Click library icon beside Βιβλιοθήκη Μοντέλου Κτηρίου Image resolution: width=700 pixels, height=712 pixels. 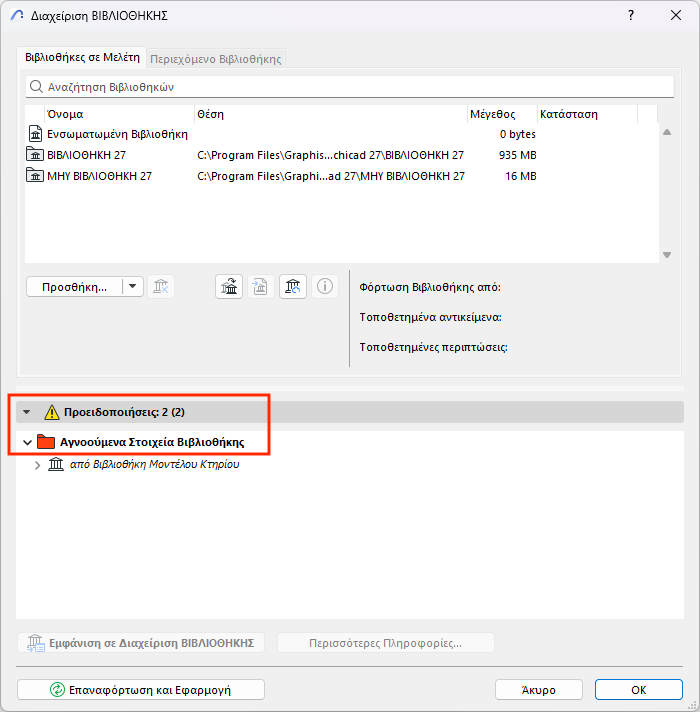56,464
